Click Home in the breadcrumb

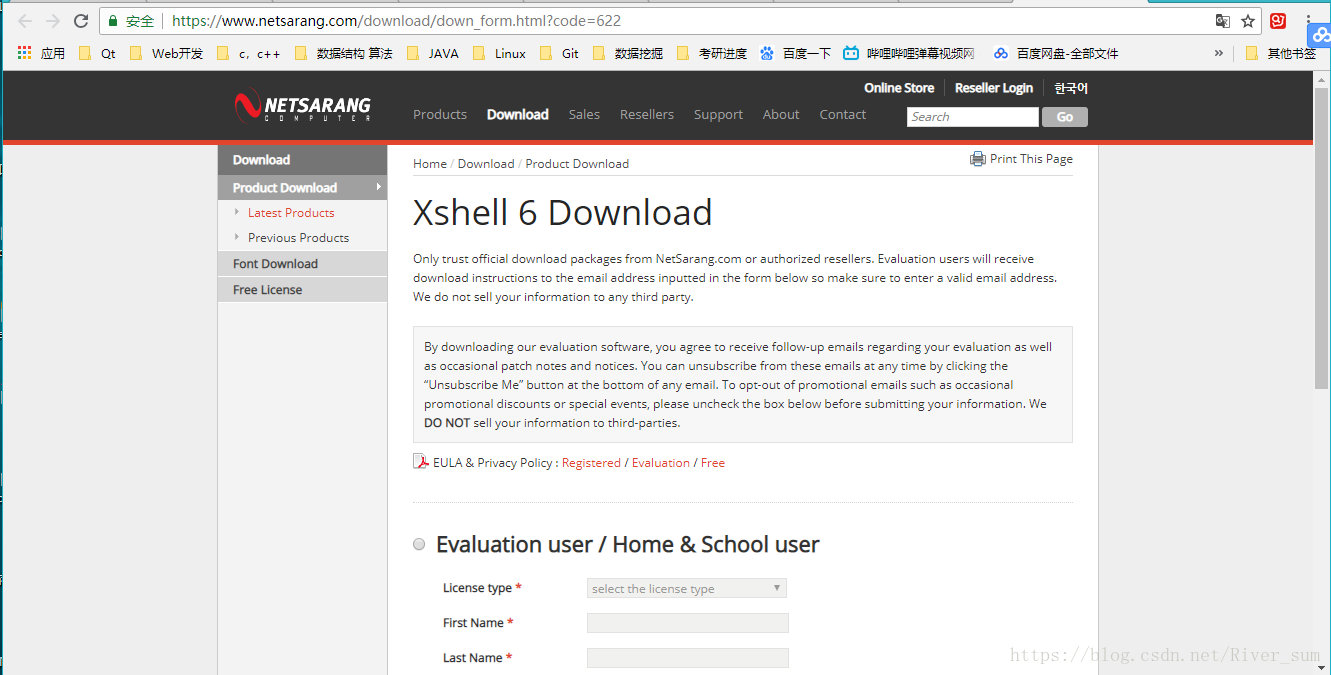tap(430, 164)
